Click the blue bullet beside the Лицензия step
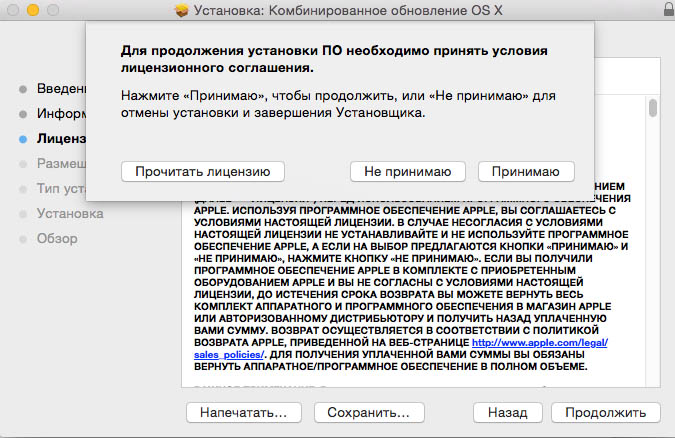675x438 pixels. point(23,139)
